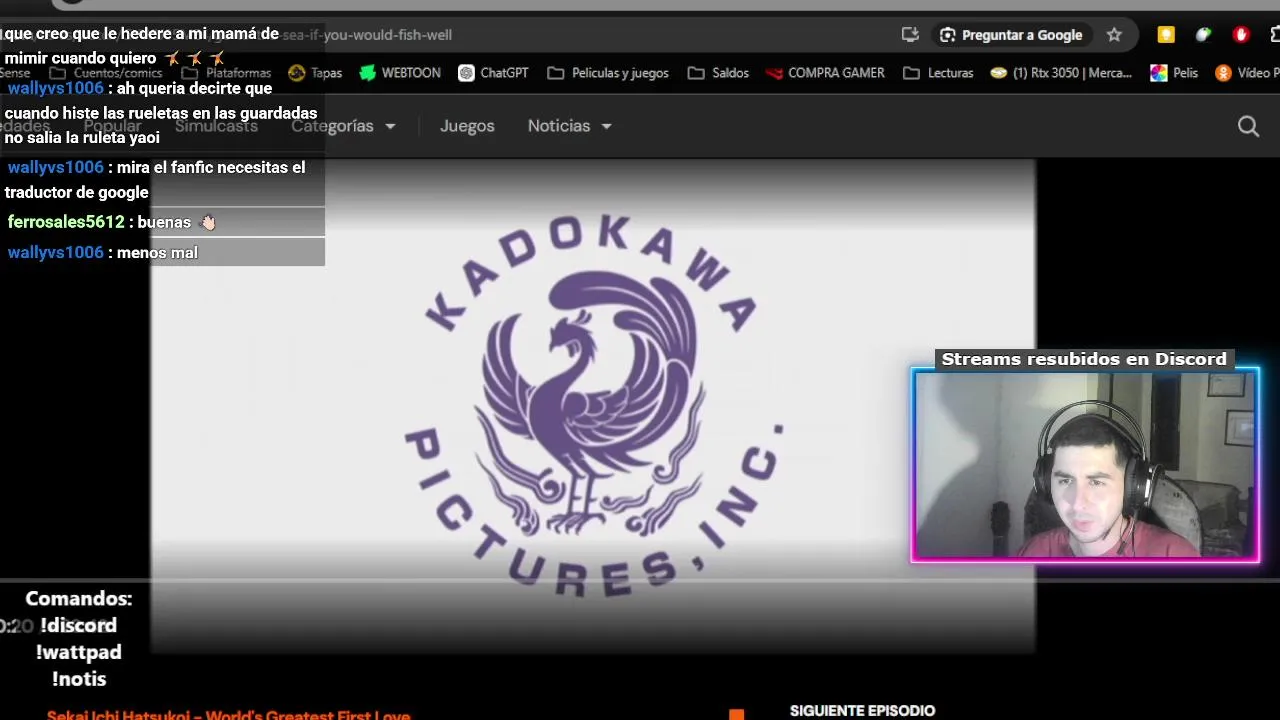Bookmark this page with the star icon
Viewport: 1280px width, 720px height.
coord(1114,35)
